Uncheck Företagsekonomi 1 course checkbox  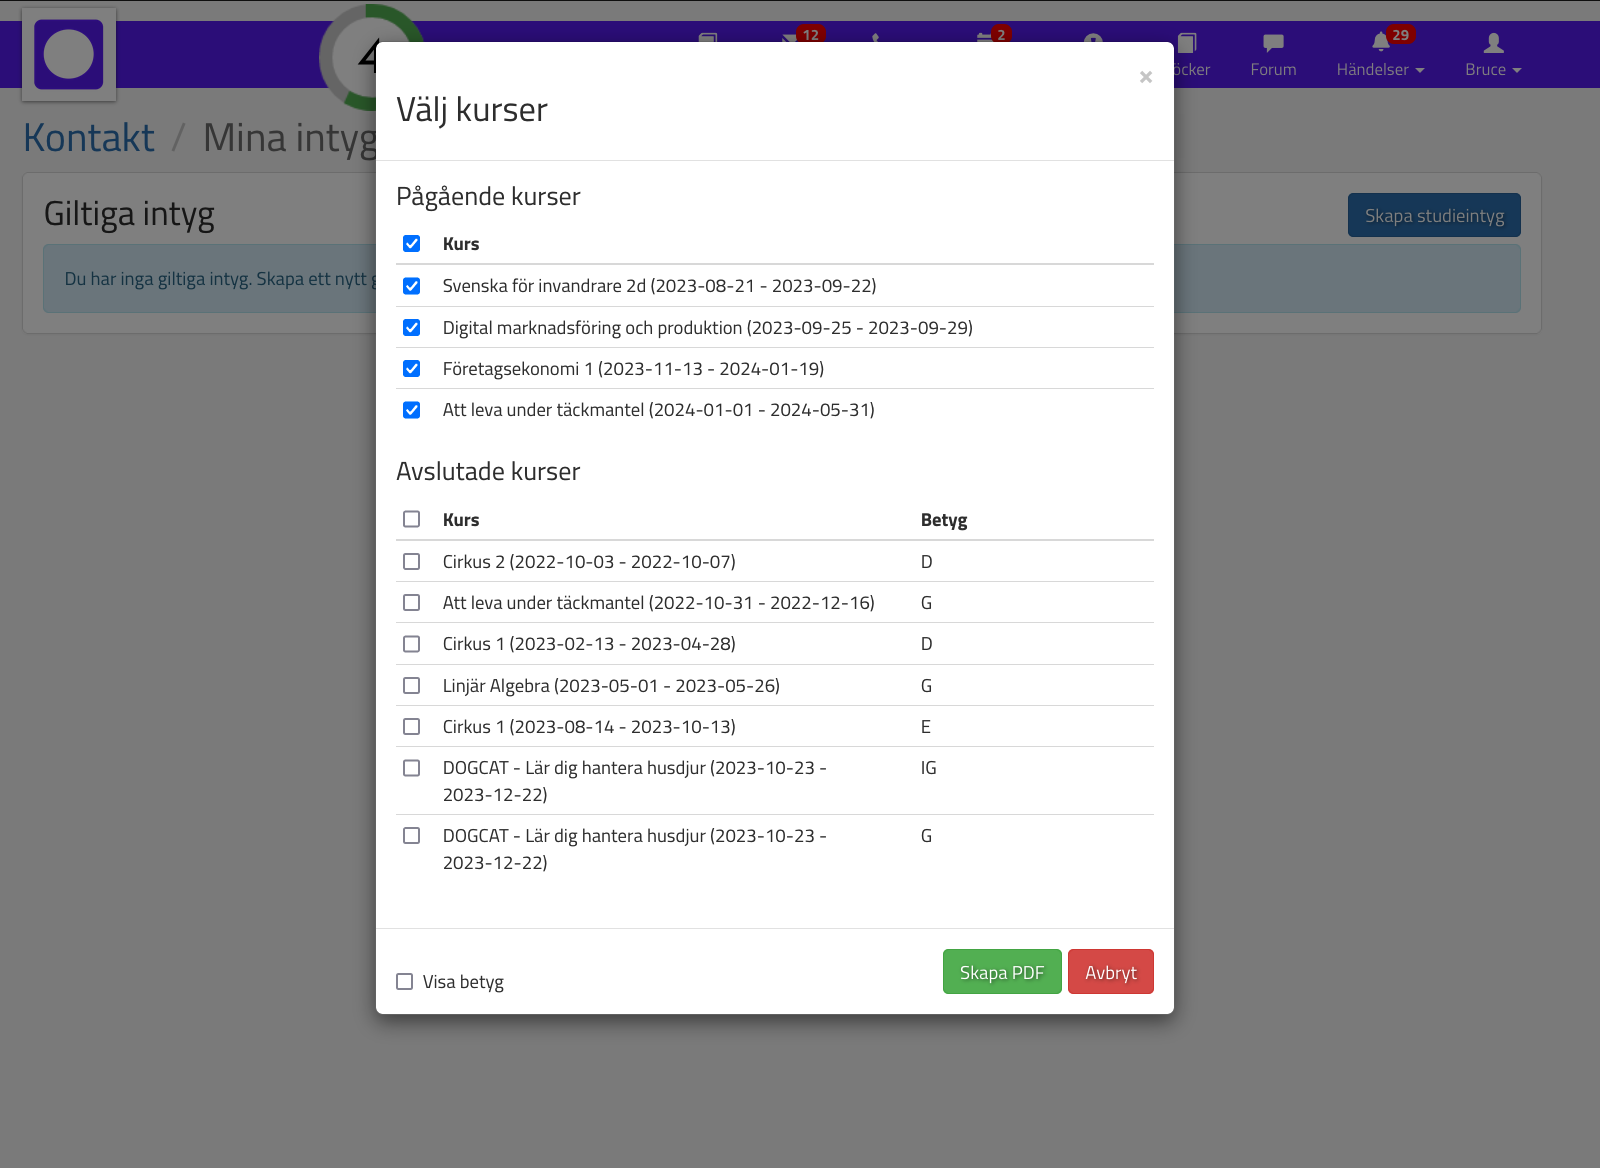point(411,369)
